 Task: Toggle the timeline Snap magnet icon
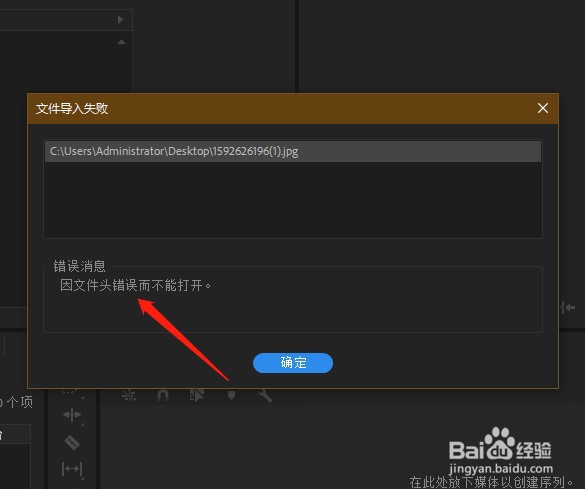click(163, 395)
